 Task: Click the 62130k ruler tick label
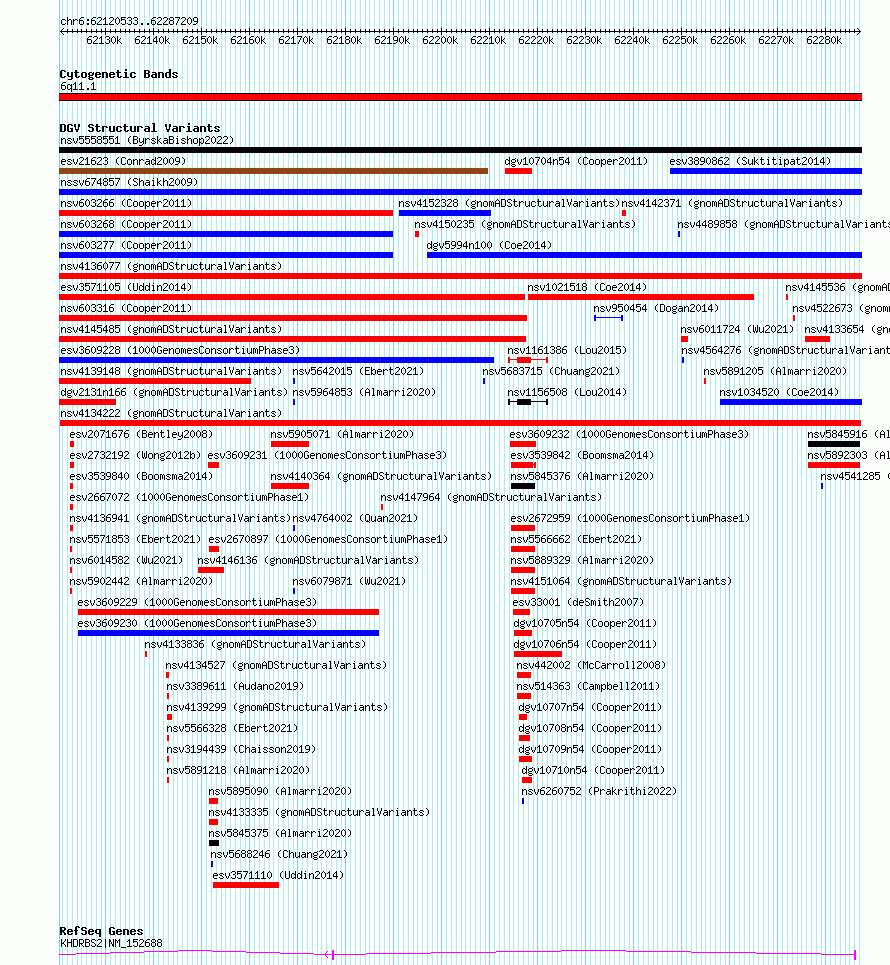[104, 41]
